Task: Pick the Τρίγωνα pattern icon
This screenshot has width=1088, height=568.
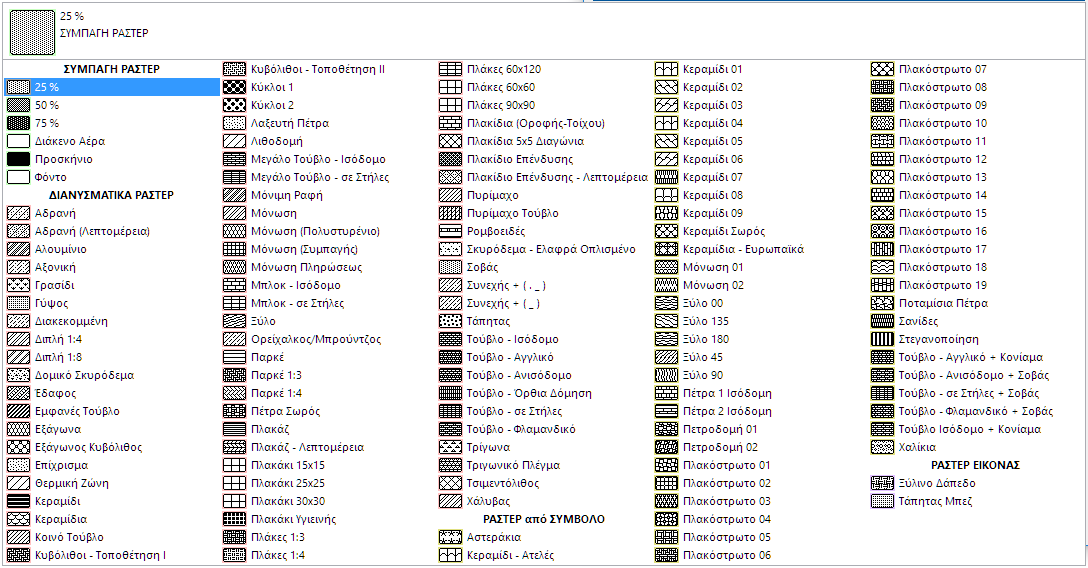Action: (x=450, y=447)
